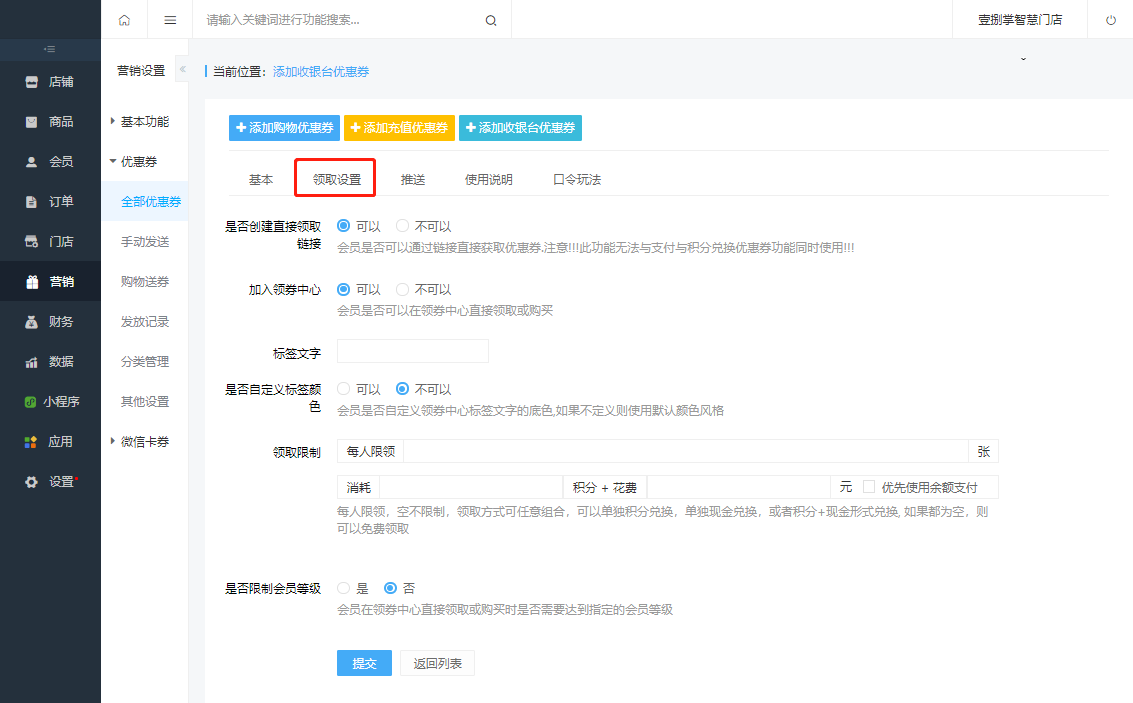Open 订单 in the main sidebar

click(x=50, y=202)
